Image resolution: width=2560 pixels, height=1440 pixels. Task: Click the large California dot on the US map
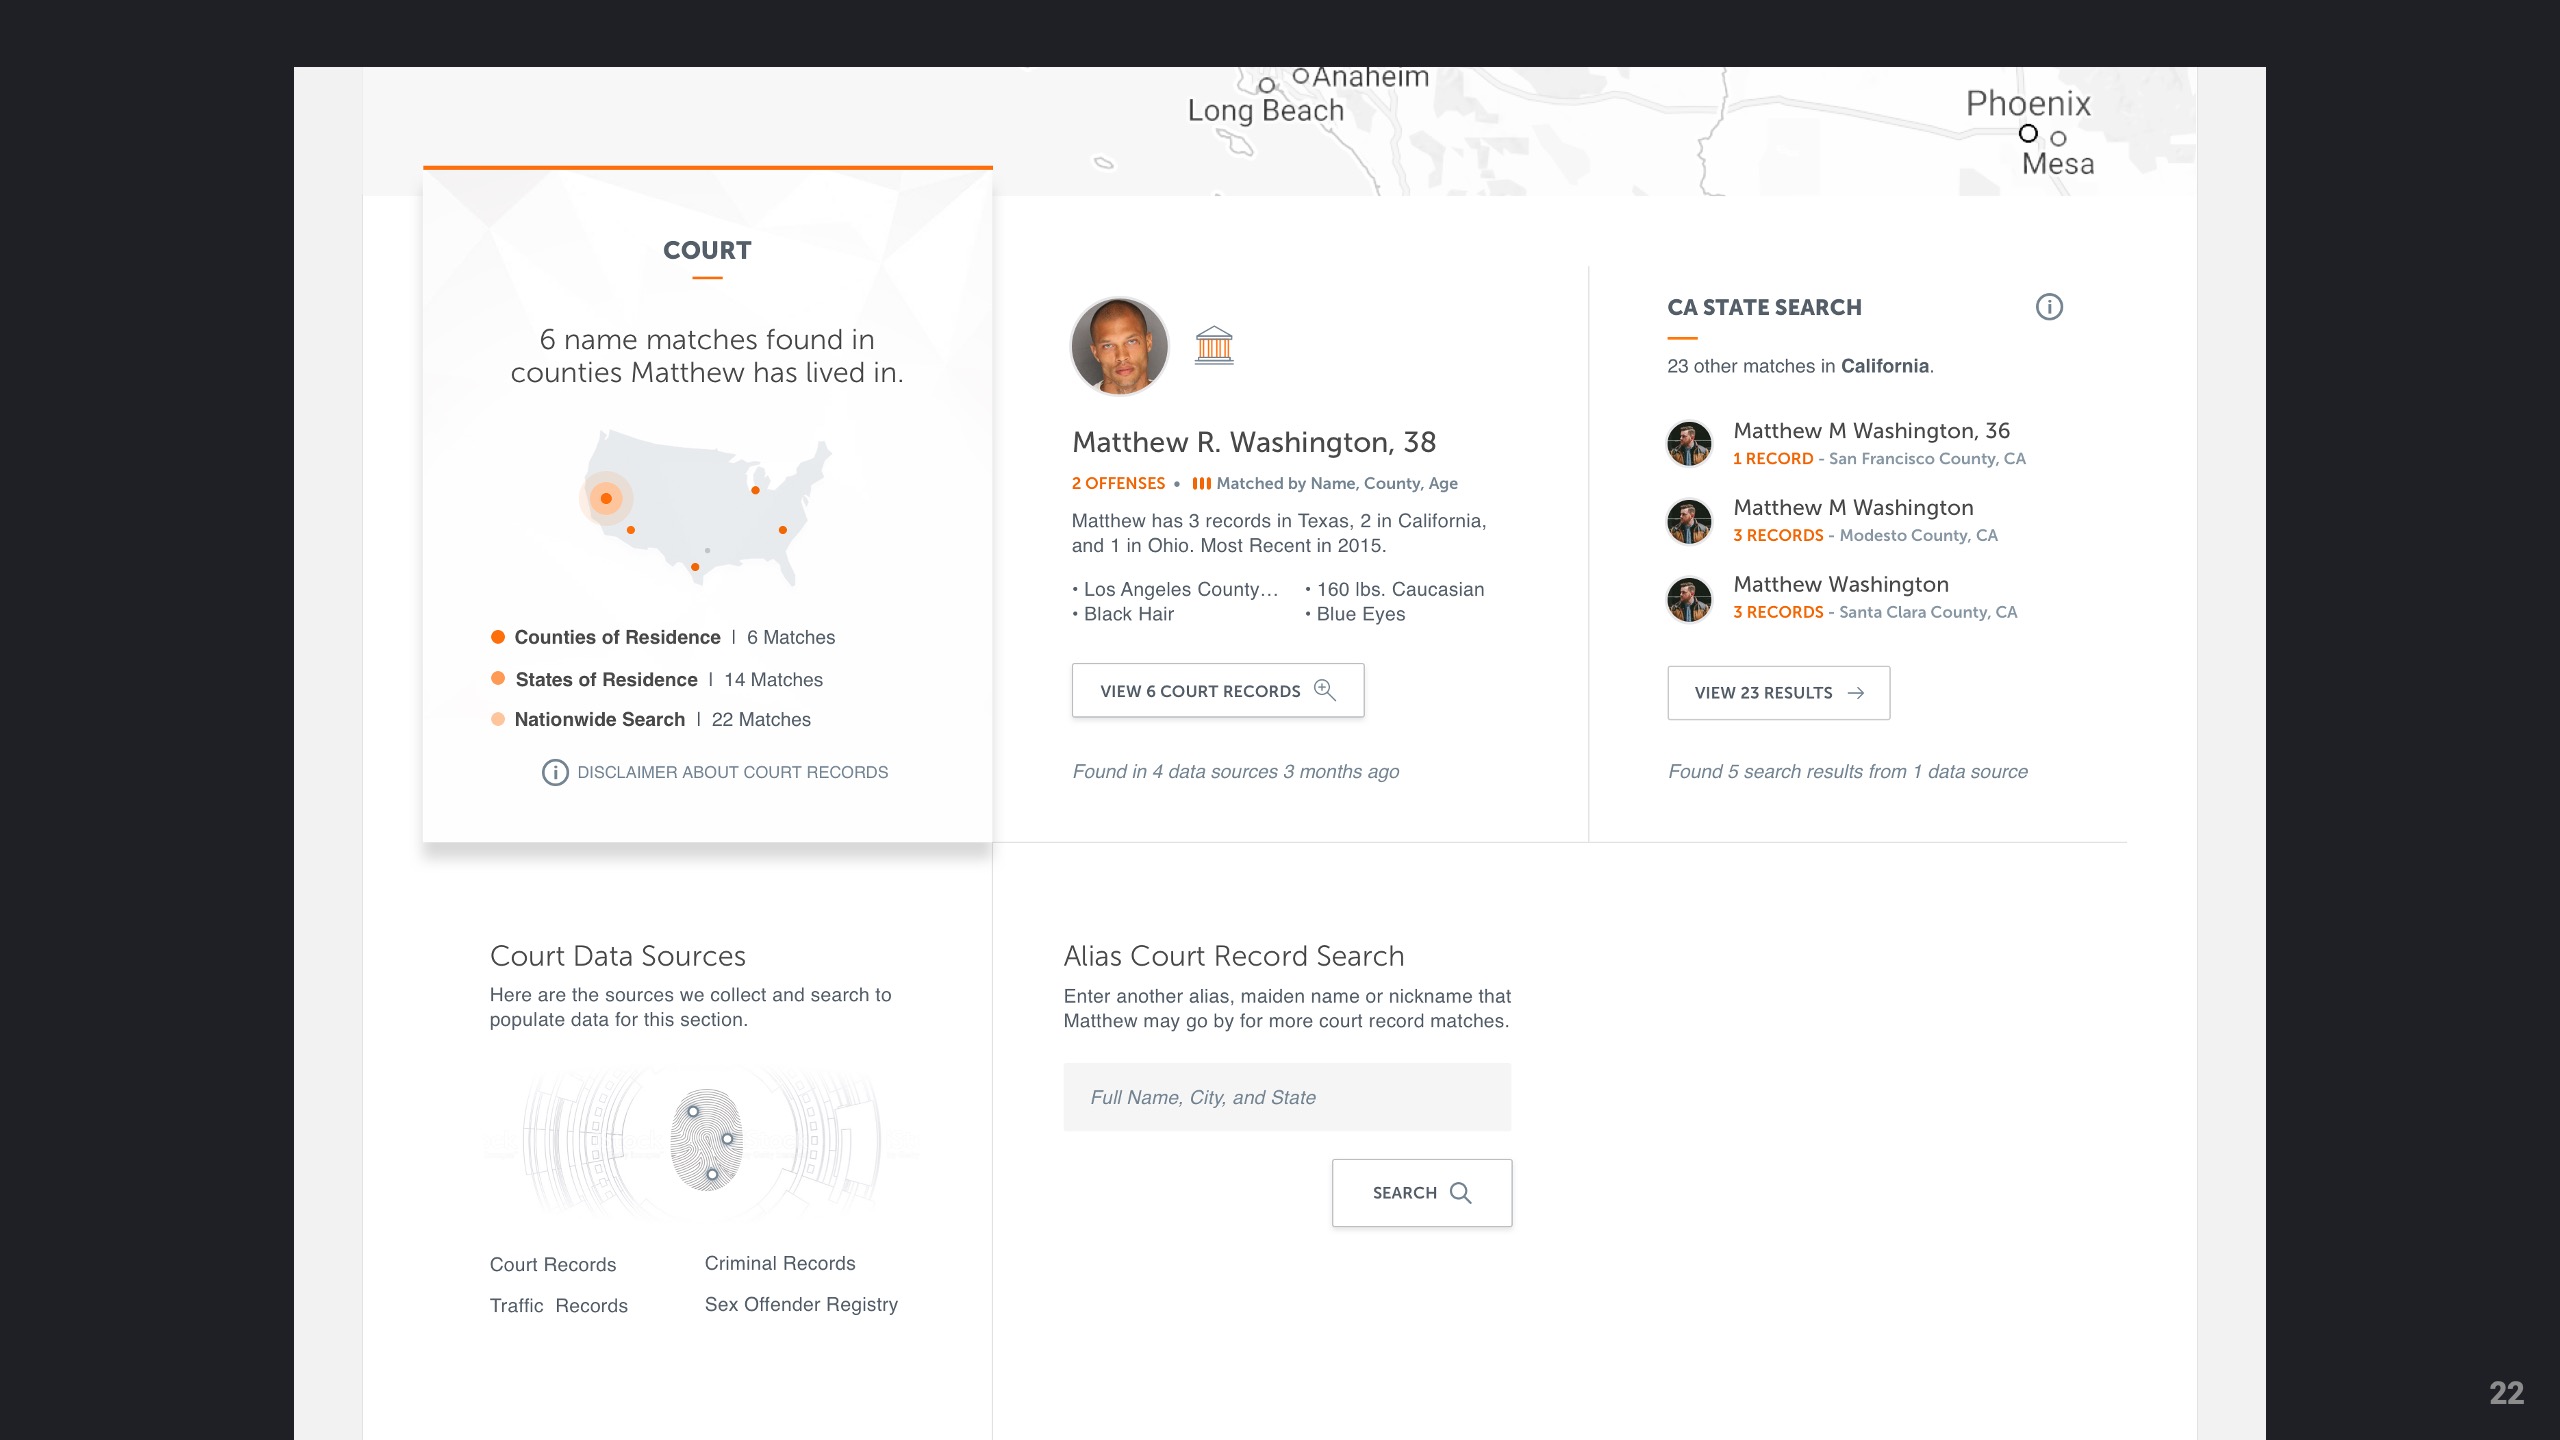tap(606, 498)
